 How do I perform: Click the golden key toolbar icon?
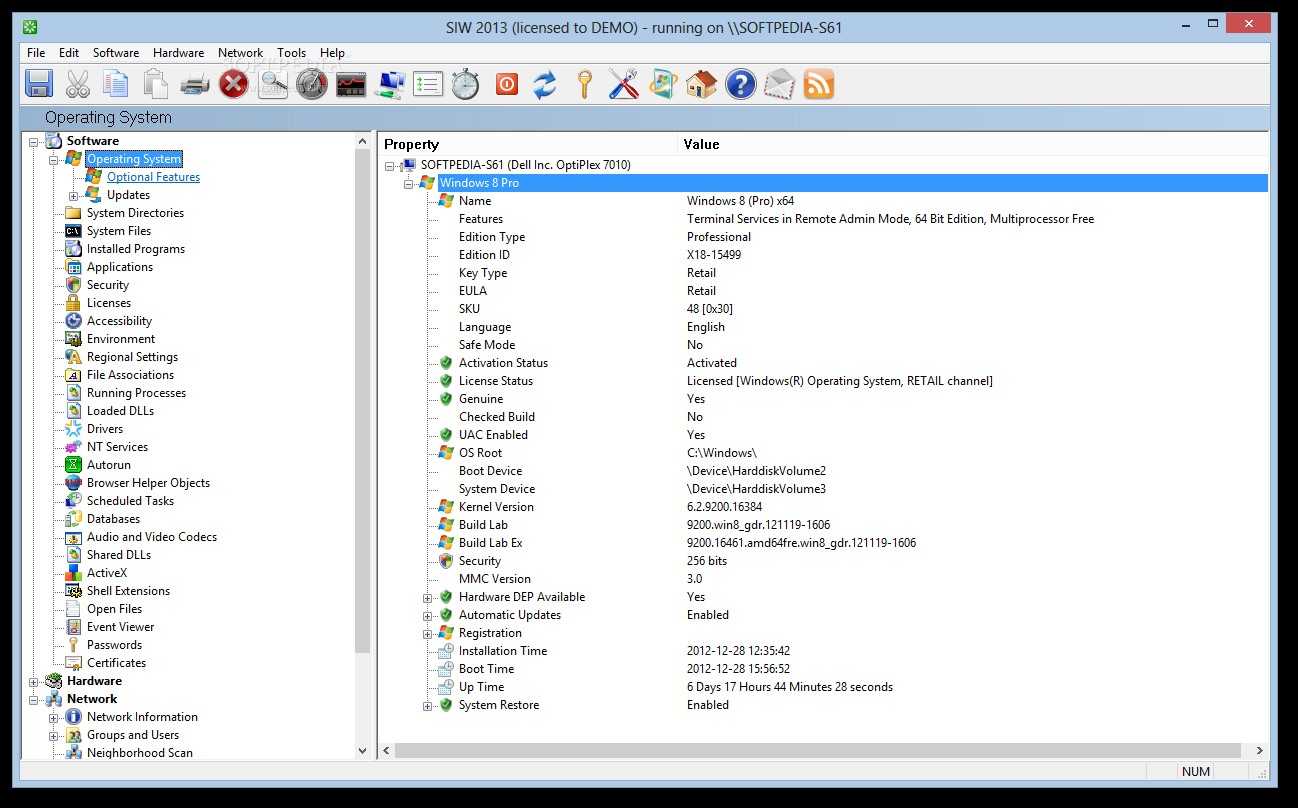(584, 84)
